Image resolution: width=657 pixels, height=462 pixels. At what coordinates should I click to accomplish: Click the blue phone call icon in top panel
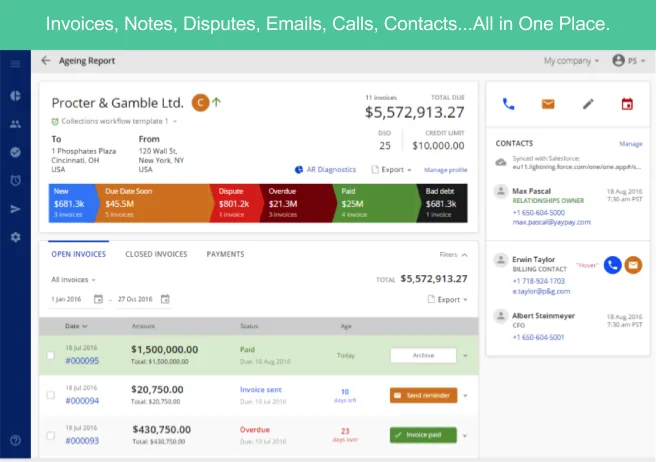pos(508,104)
